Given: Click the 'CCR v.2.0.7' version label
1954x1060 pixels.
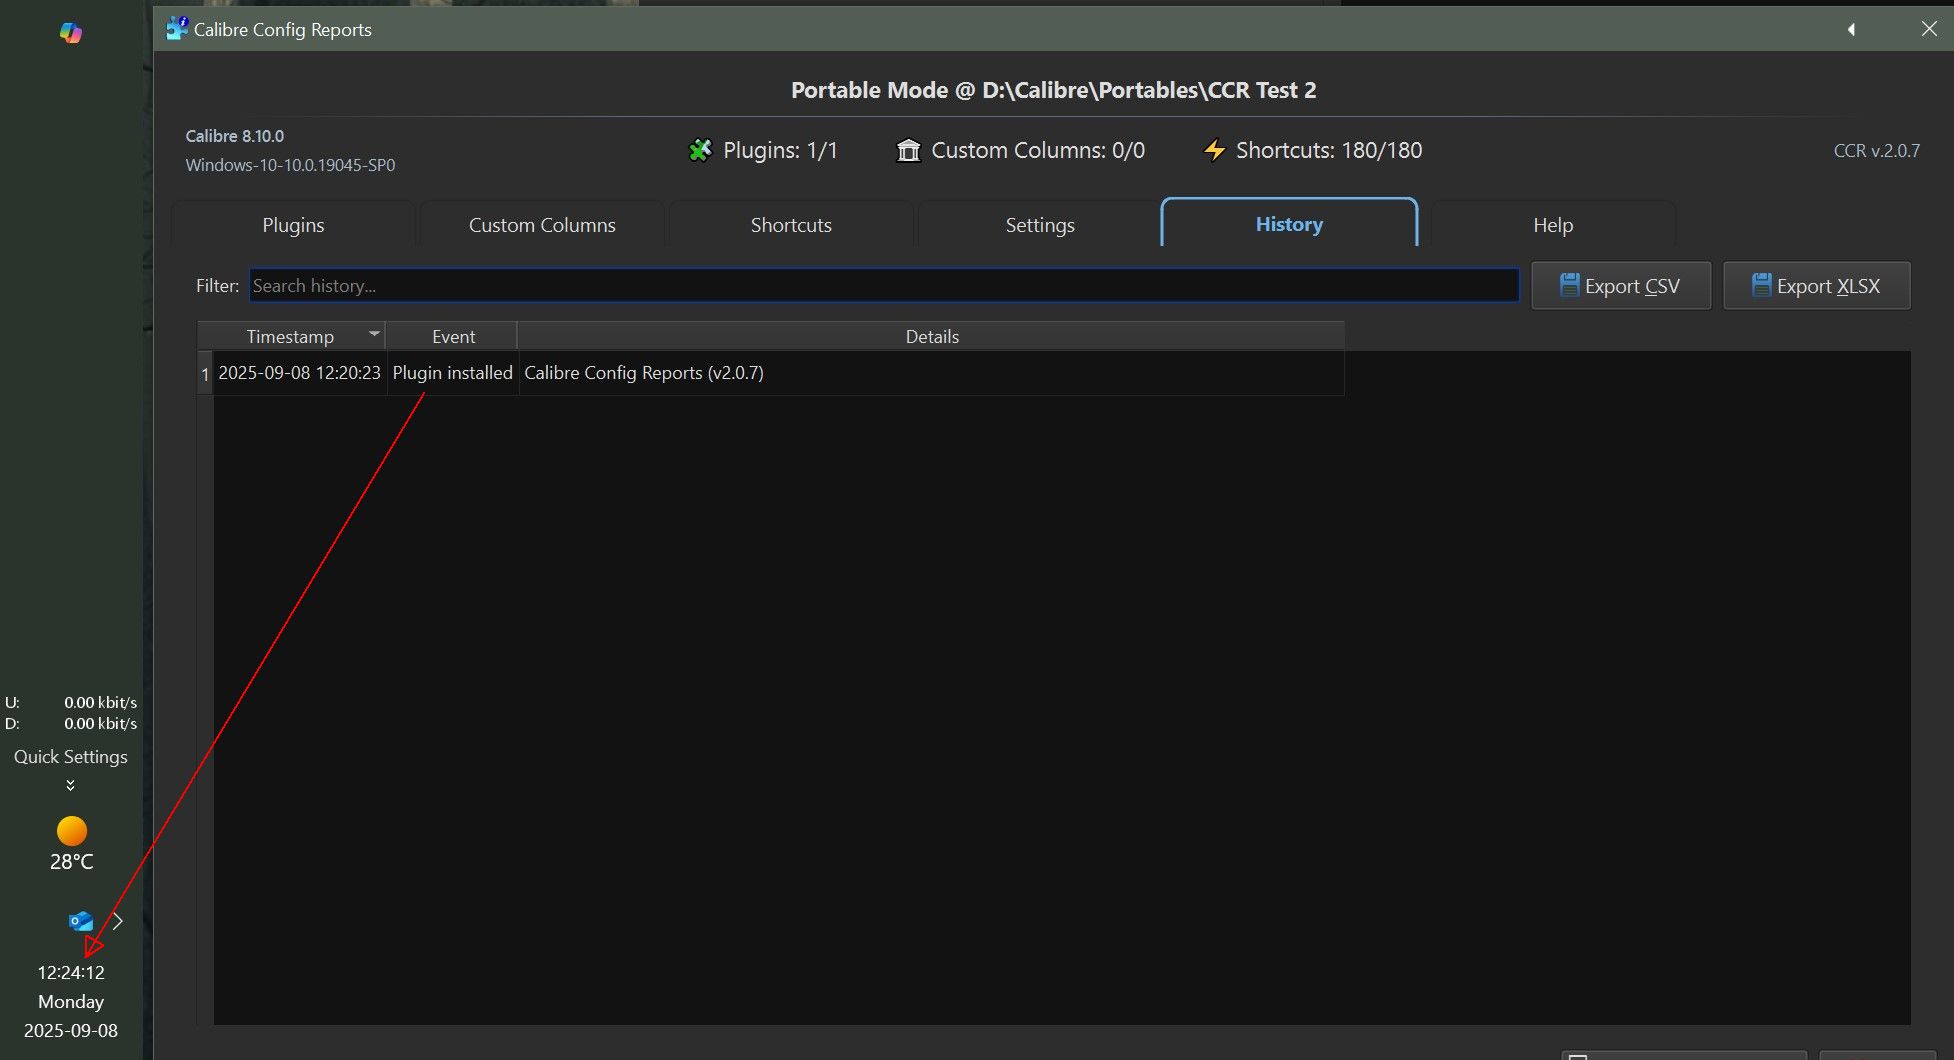Looking at the screenshot, I should pyautogui.click(x=1876, y=151).
